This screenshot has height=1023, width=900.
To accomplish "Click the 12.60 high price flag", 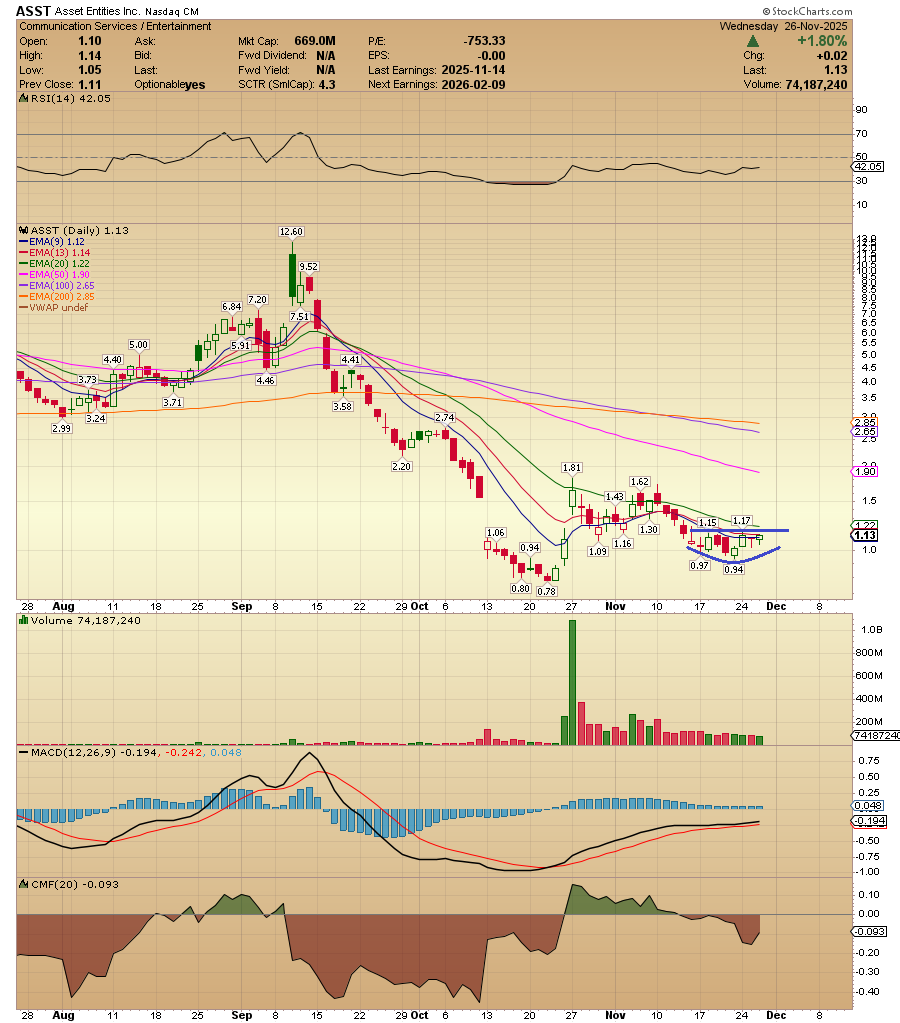I will [290, 231].
